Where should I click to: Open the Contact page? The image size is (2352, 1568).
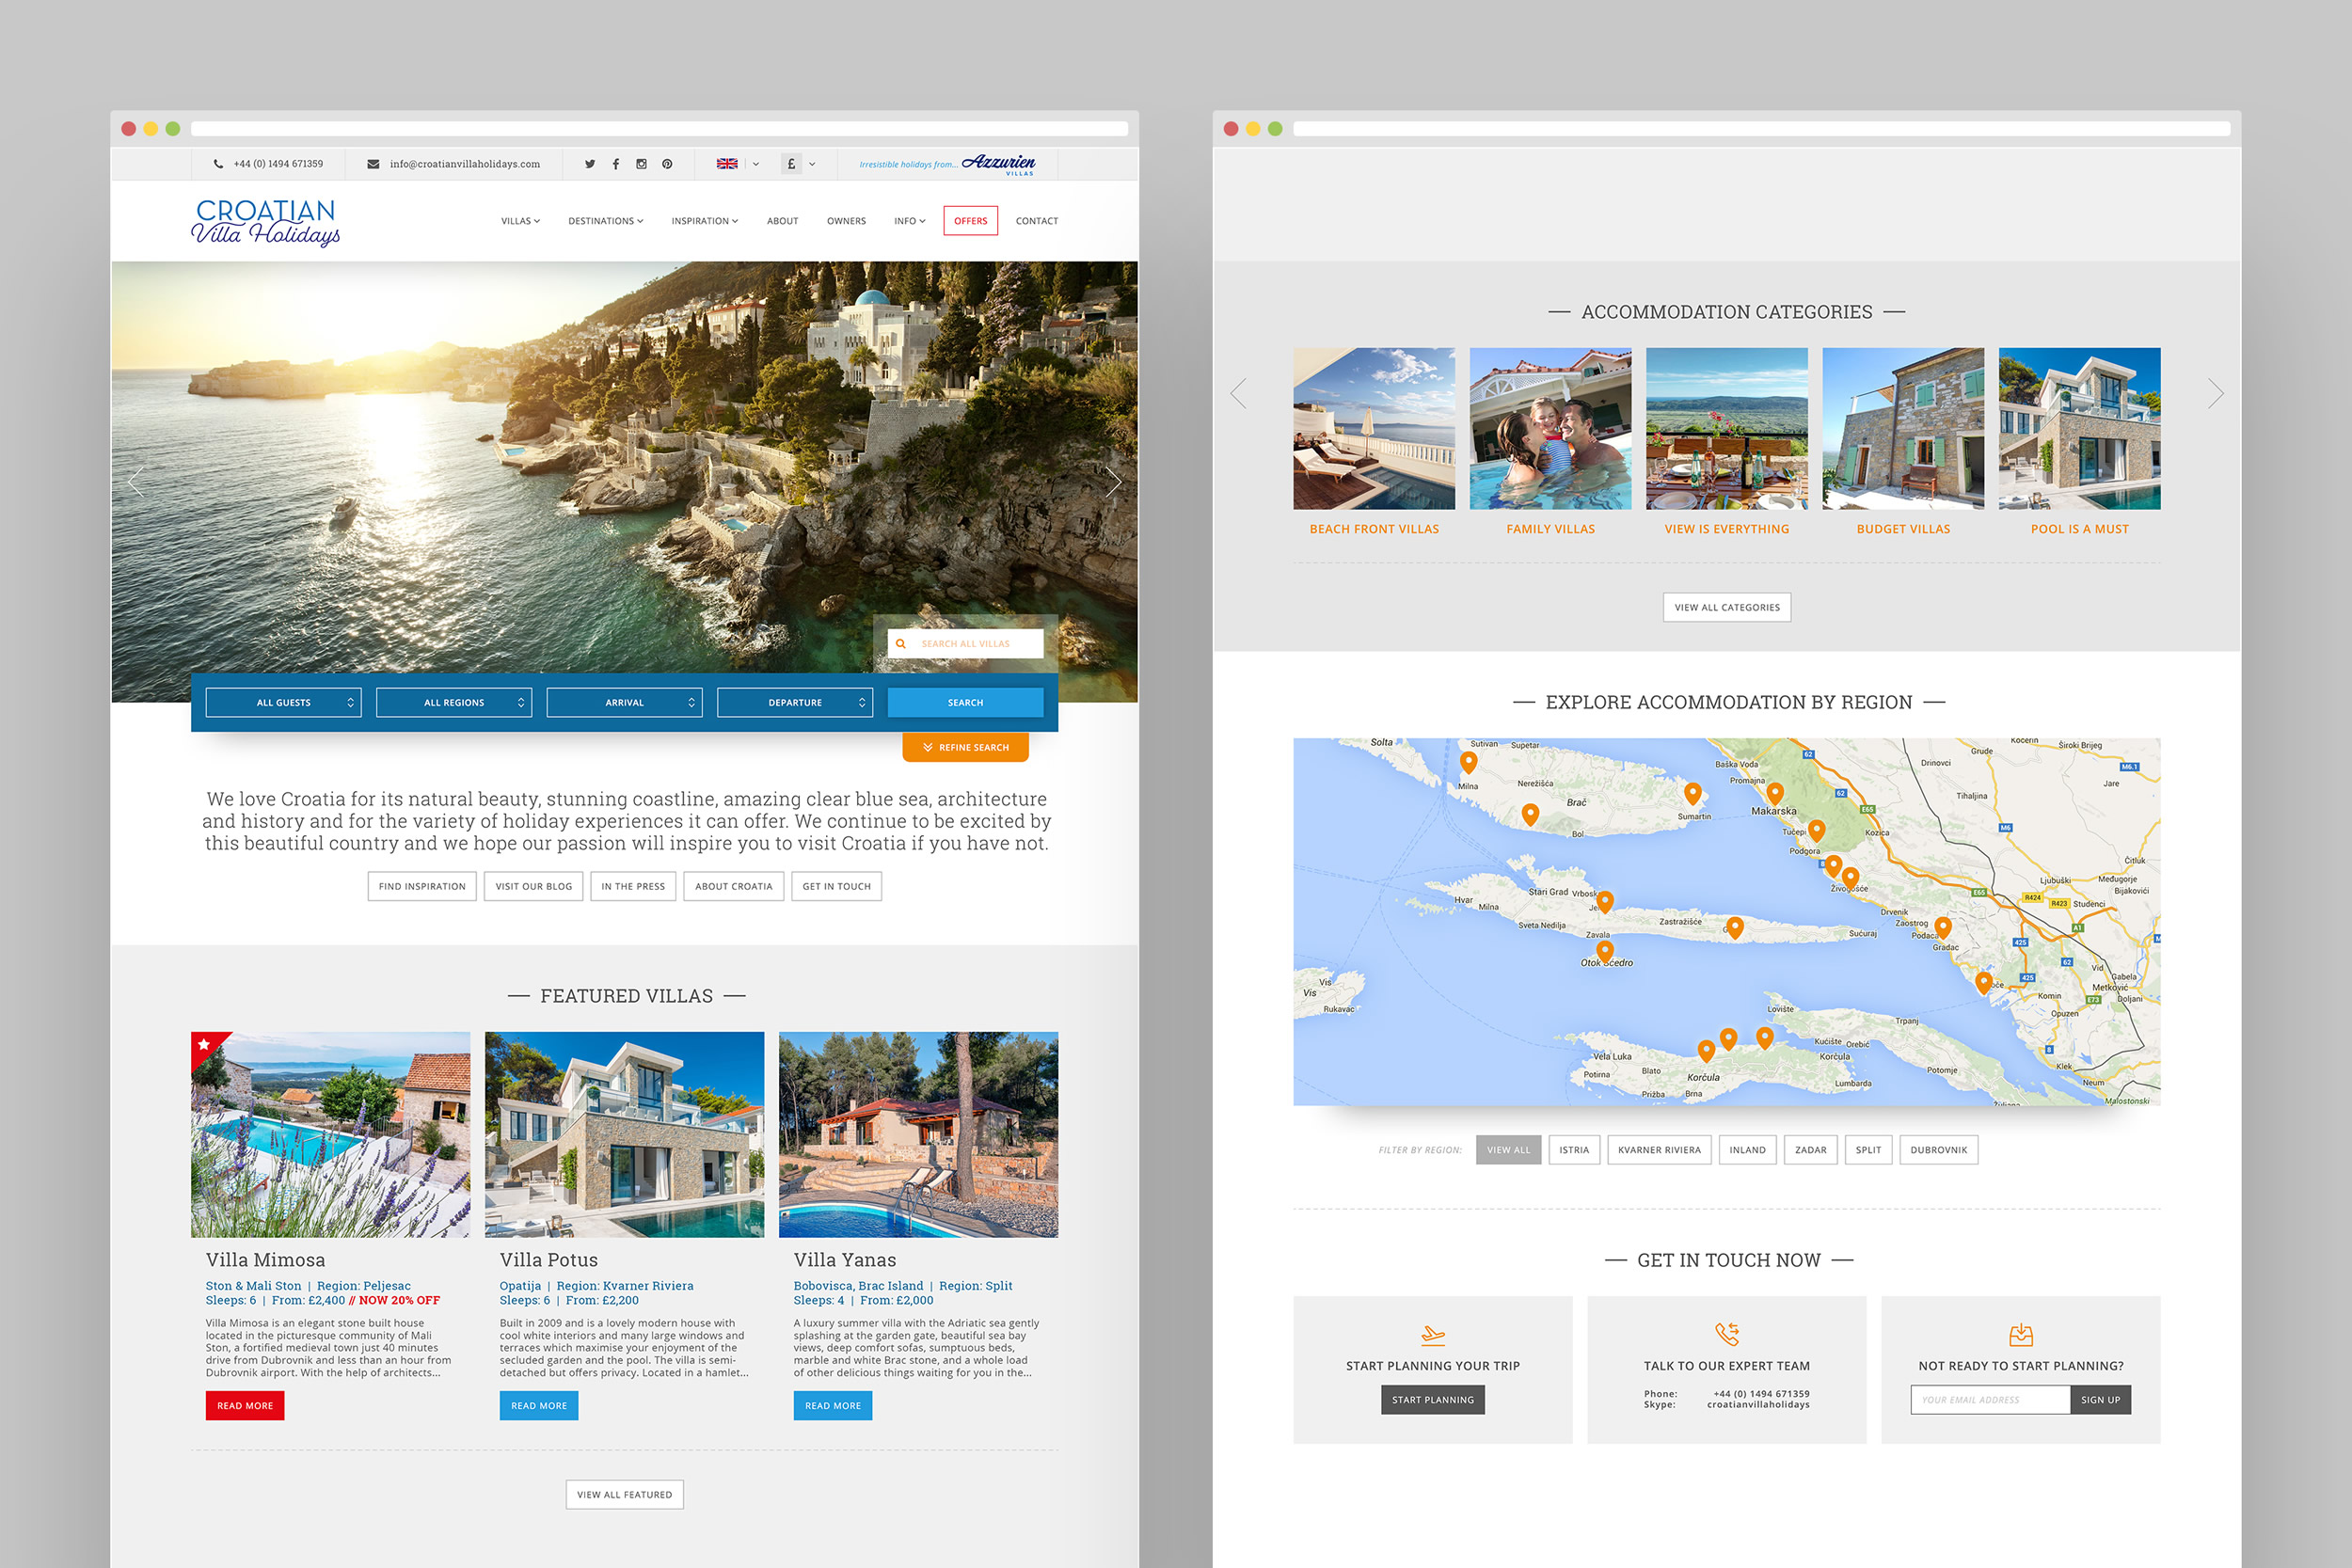click(1037, 221)
